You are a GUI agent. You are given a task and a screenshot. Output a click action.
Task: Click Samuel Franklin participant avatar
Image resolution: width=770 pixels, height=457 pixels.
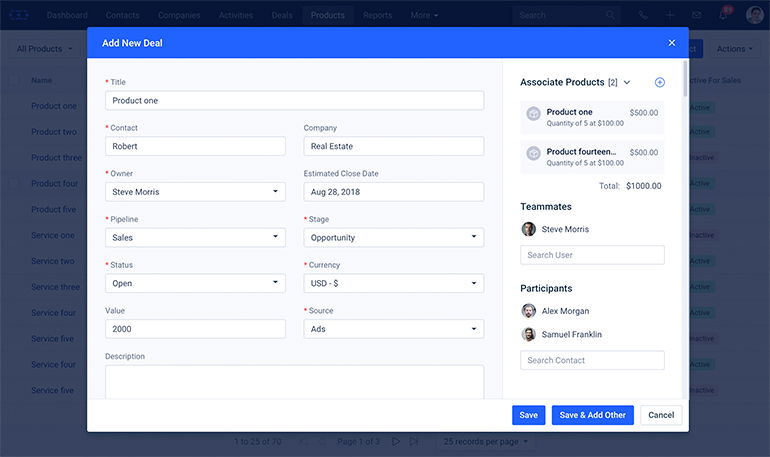(528, 334)
